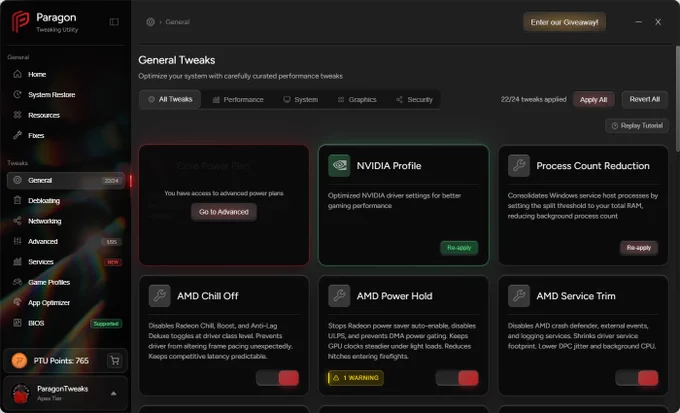Click the AMD Service Trim wrench icon

[x=519, y=296]
